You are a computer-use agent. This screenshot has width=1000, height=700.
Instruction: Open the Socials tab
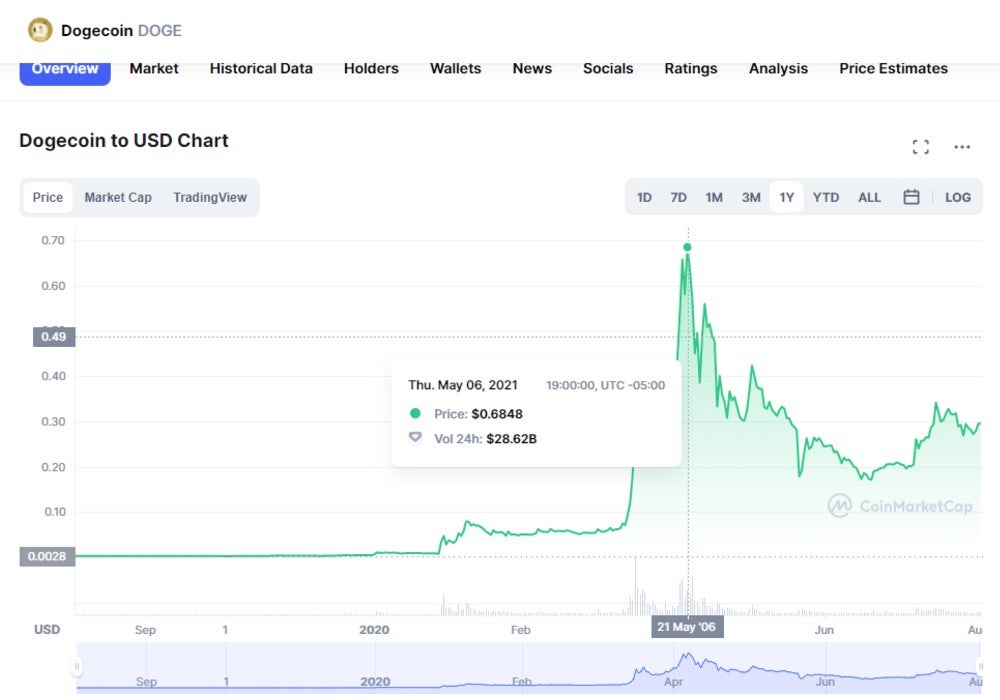tap(608, 69)
